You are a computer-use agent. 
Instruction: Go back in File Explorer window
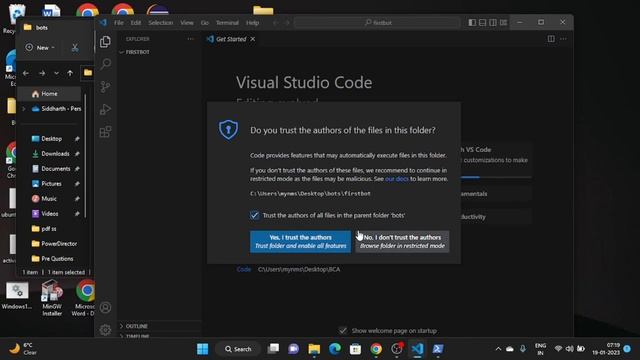point(26,73)
